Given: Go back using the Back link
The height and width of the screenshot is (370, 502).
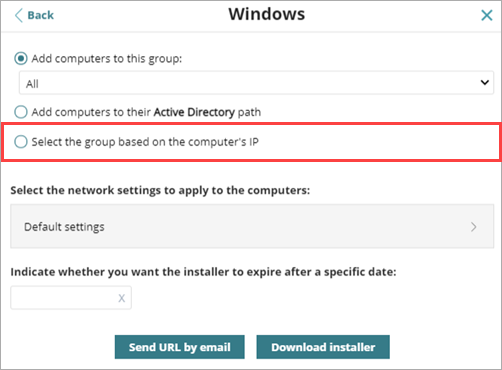Looking at the screenshot, I should (x=34, y=15).
